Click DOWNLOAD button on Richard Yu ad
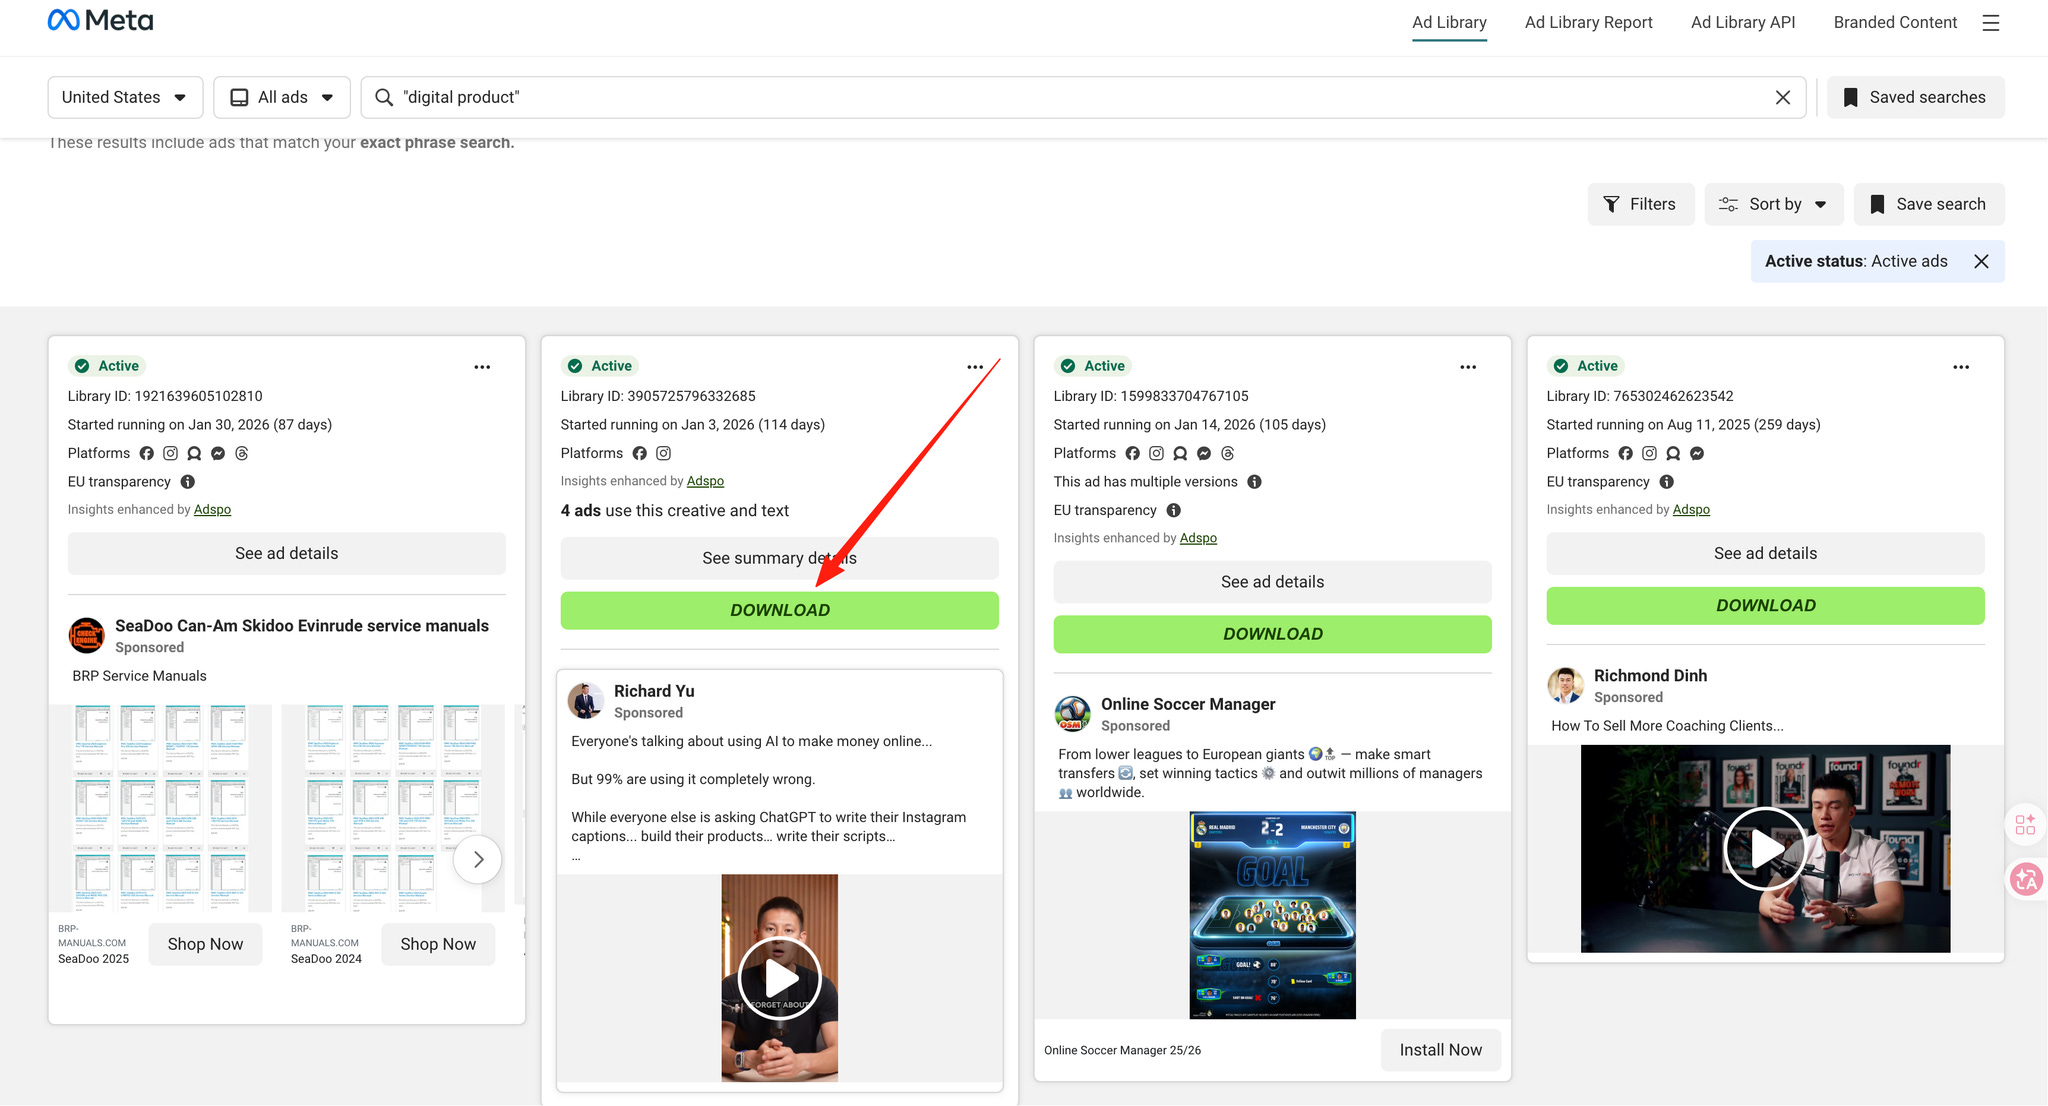 pos(779,610)
